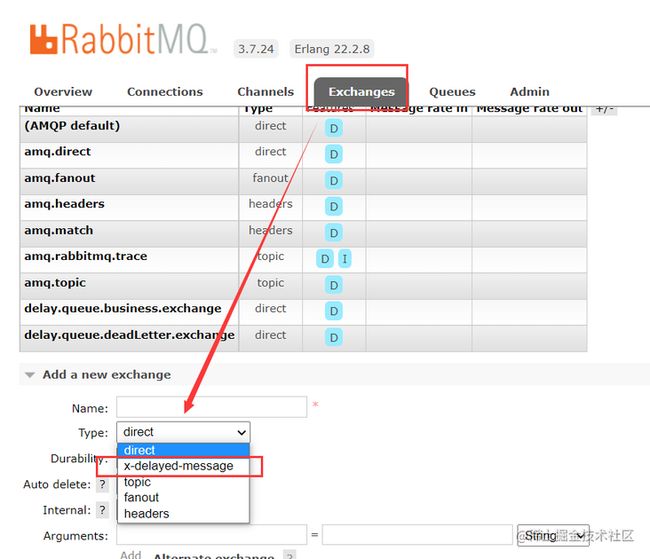Viewport: 650px width, 559px height.
Task: Click the Erlang 22.2.8 label
Action: [x=332, y=49]
